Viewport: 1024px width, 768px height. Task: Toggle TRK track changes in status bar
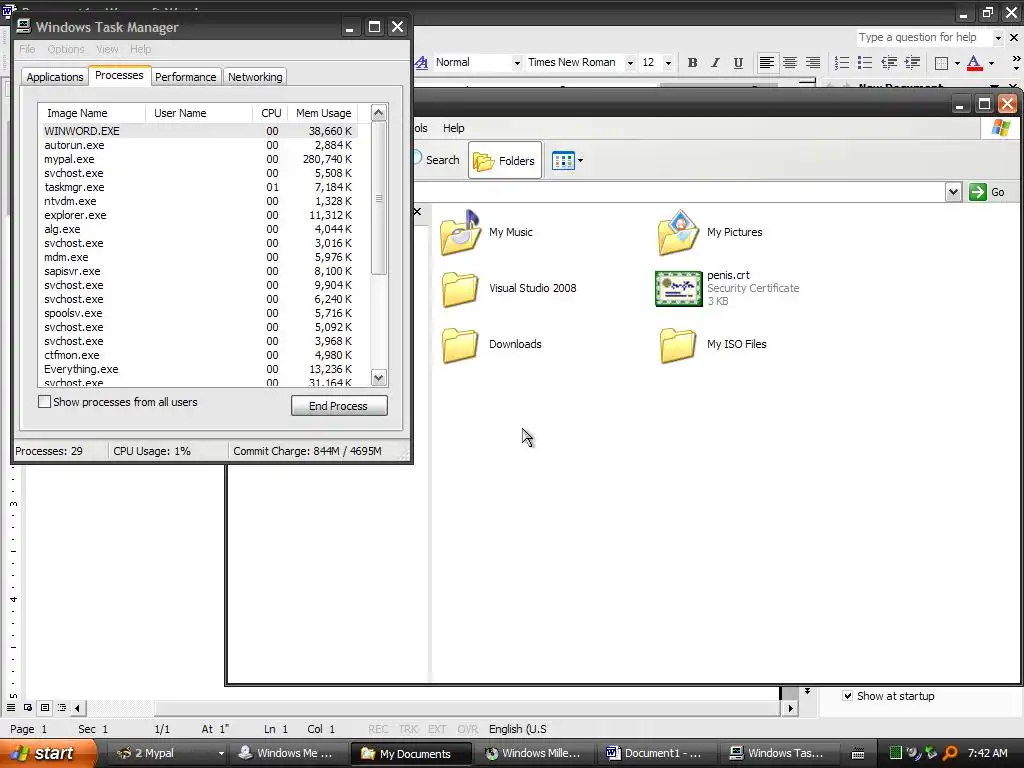click(x=408, y=729)
